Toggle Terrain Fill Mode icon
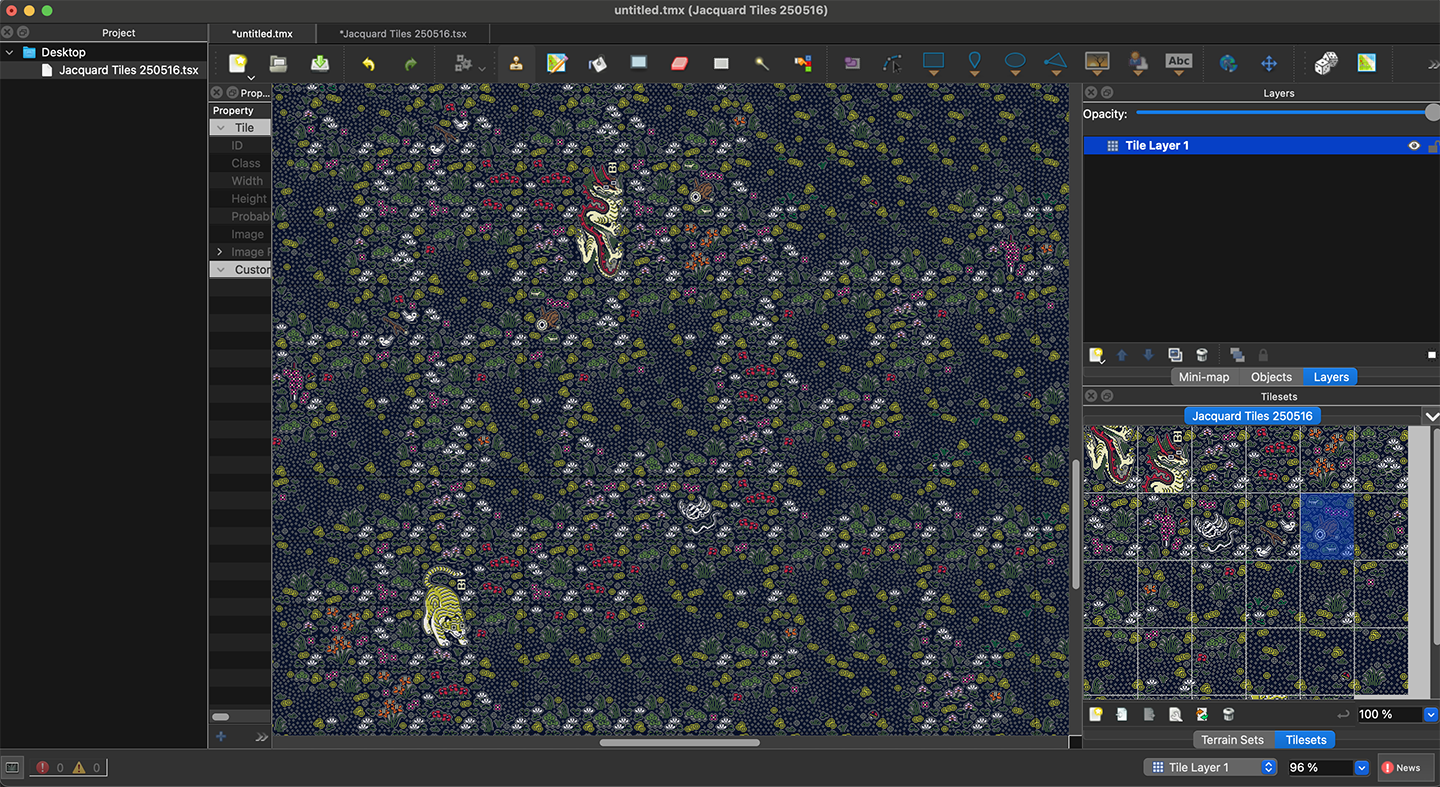 click(x=1367, y=63)
